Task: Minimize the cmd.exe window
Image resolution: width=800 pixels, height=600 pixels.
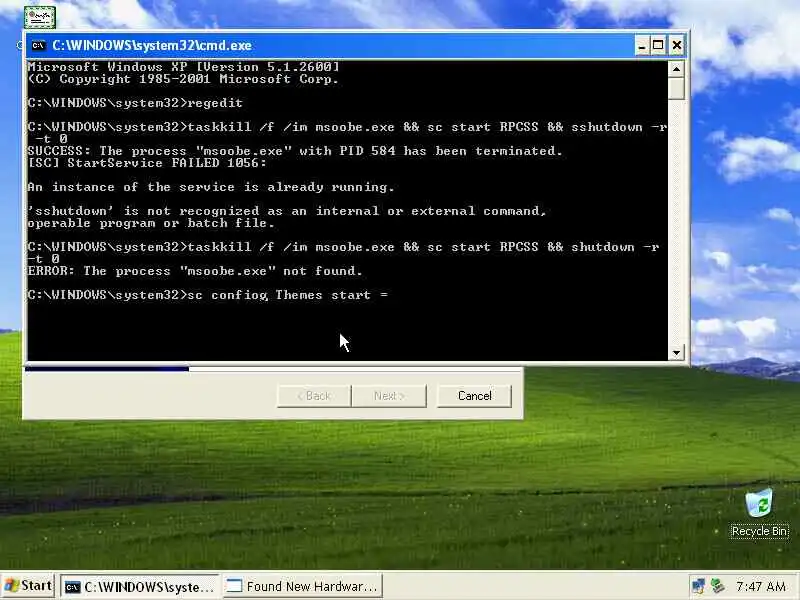Action: point(642,45)
